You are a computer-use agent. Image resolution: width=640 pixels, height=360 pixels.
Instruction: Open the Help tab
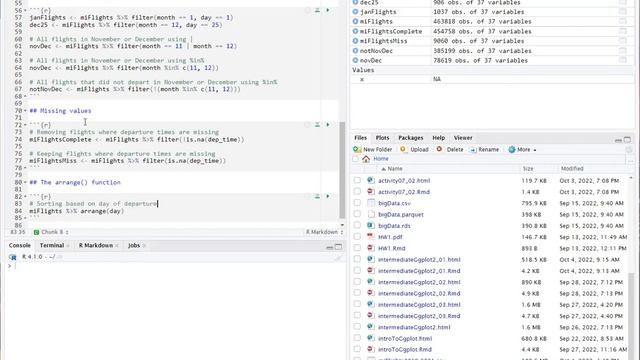(438, 138)
